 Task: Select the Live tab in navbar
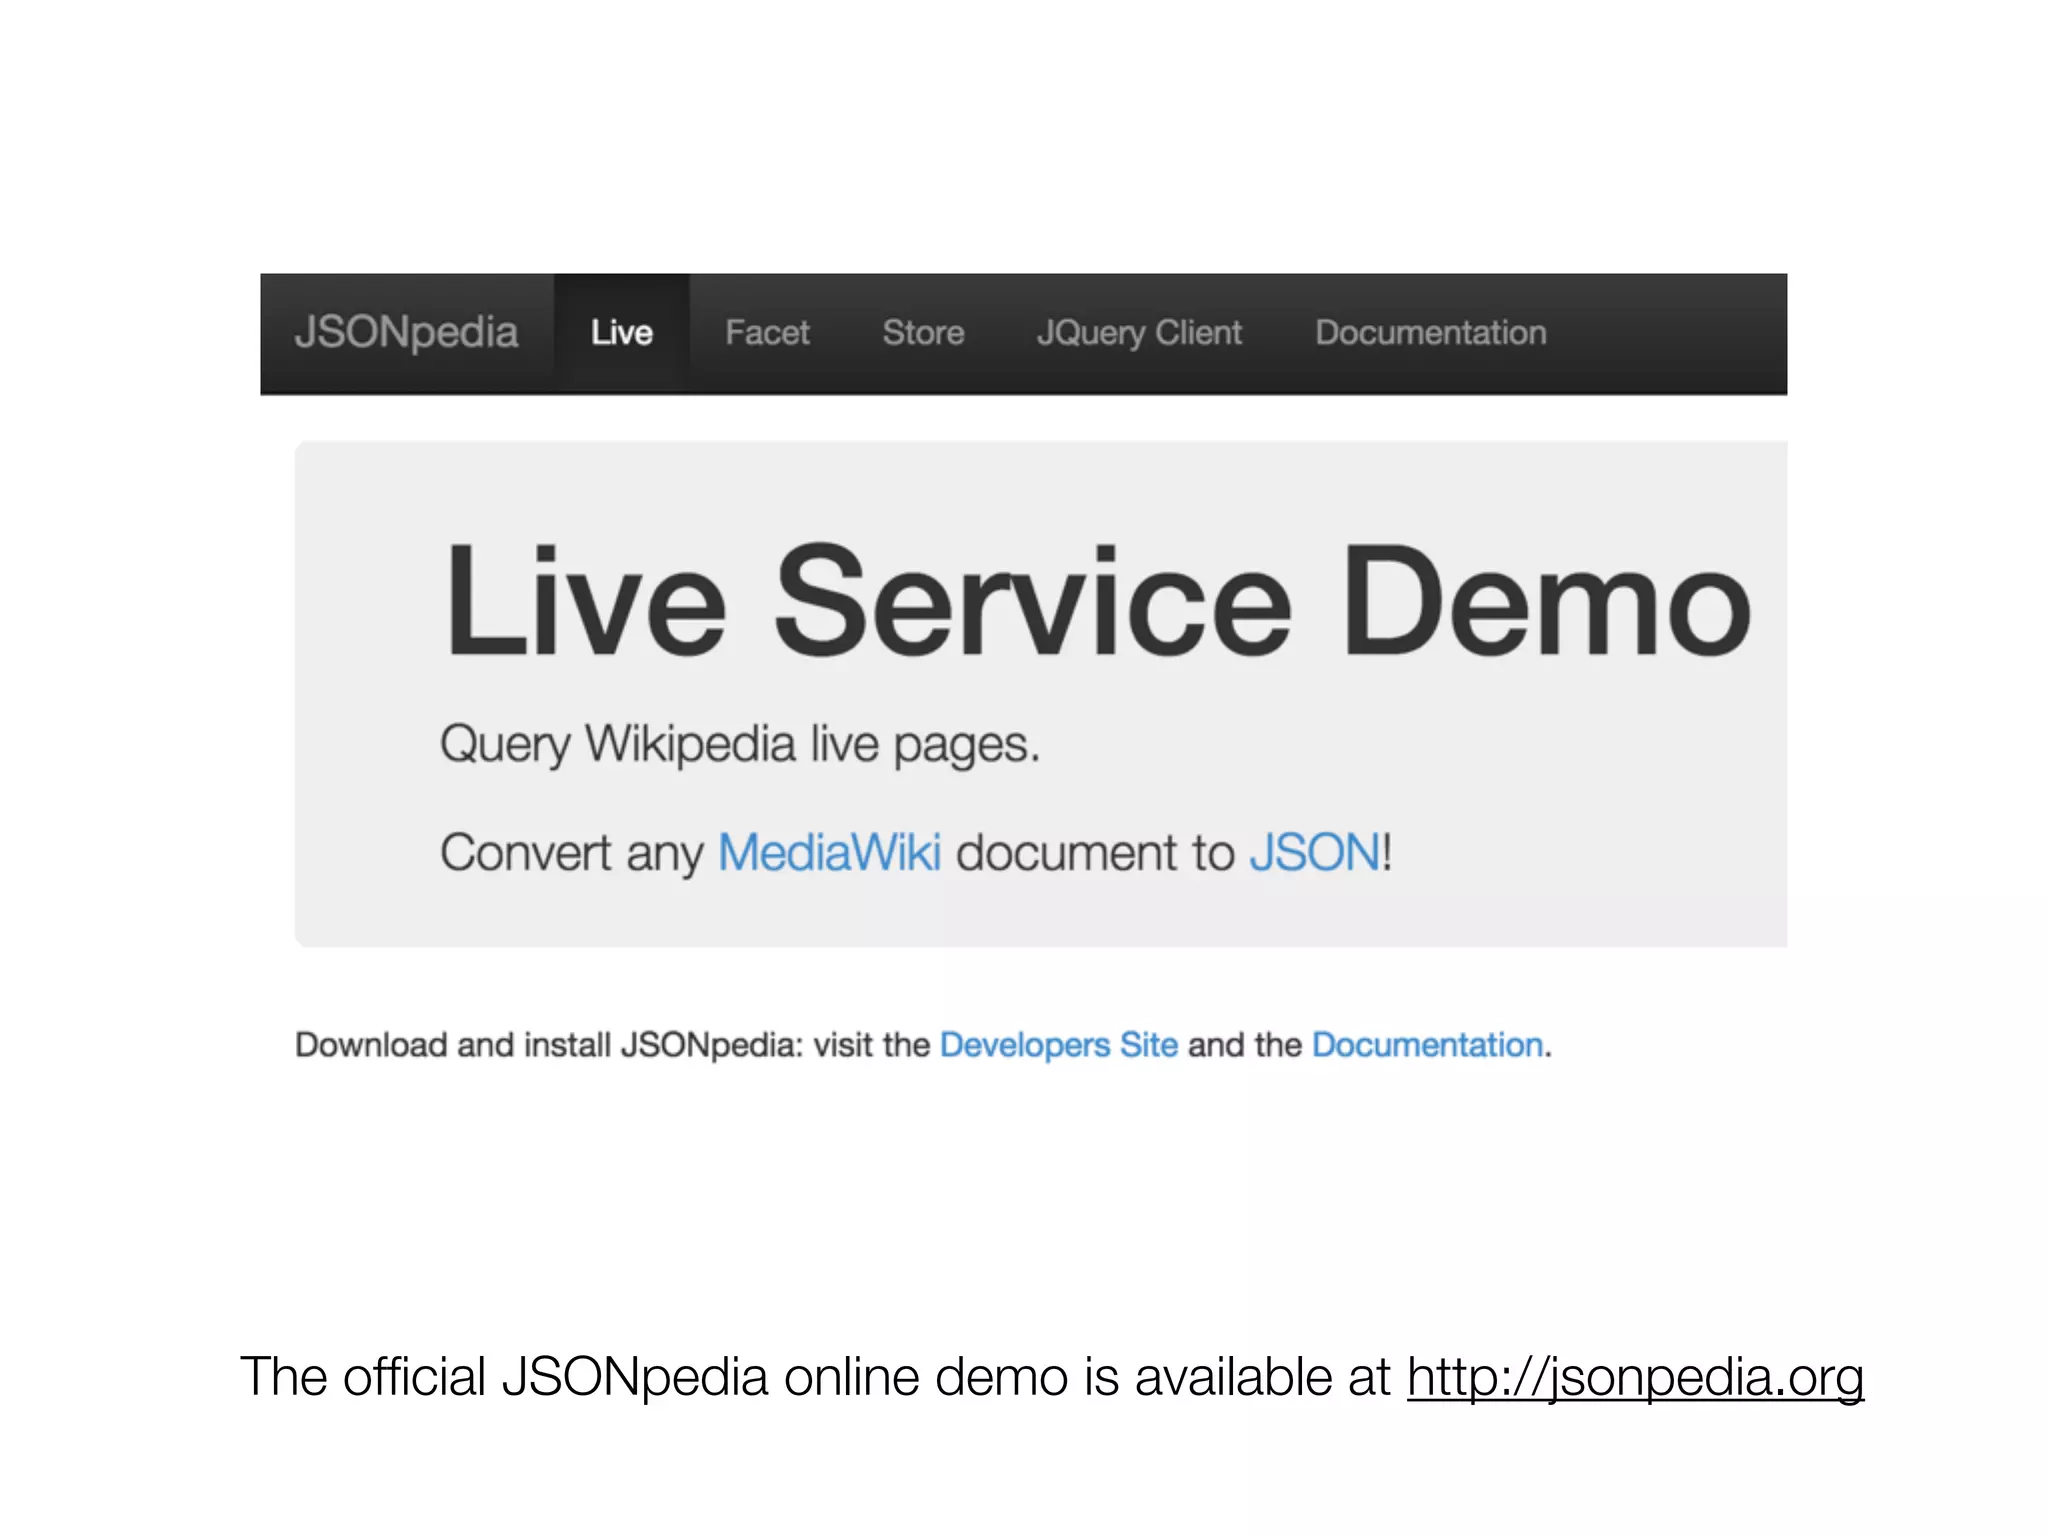622,333
